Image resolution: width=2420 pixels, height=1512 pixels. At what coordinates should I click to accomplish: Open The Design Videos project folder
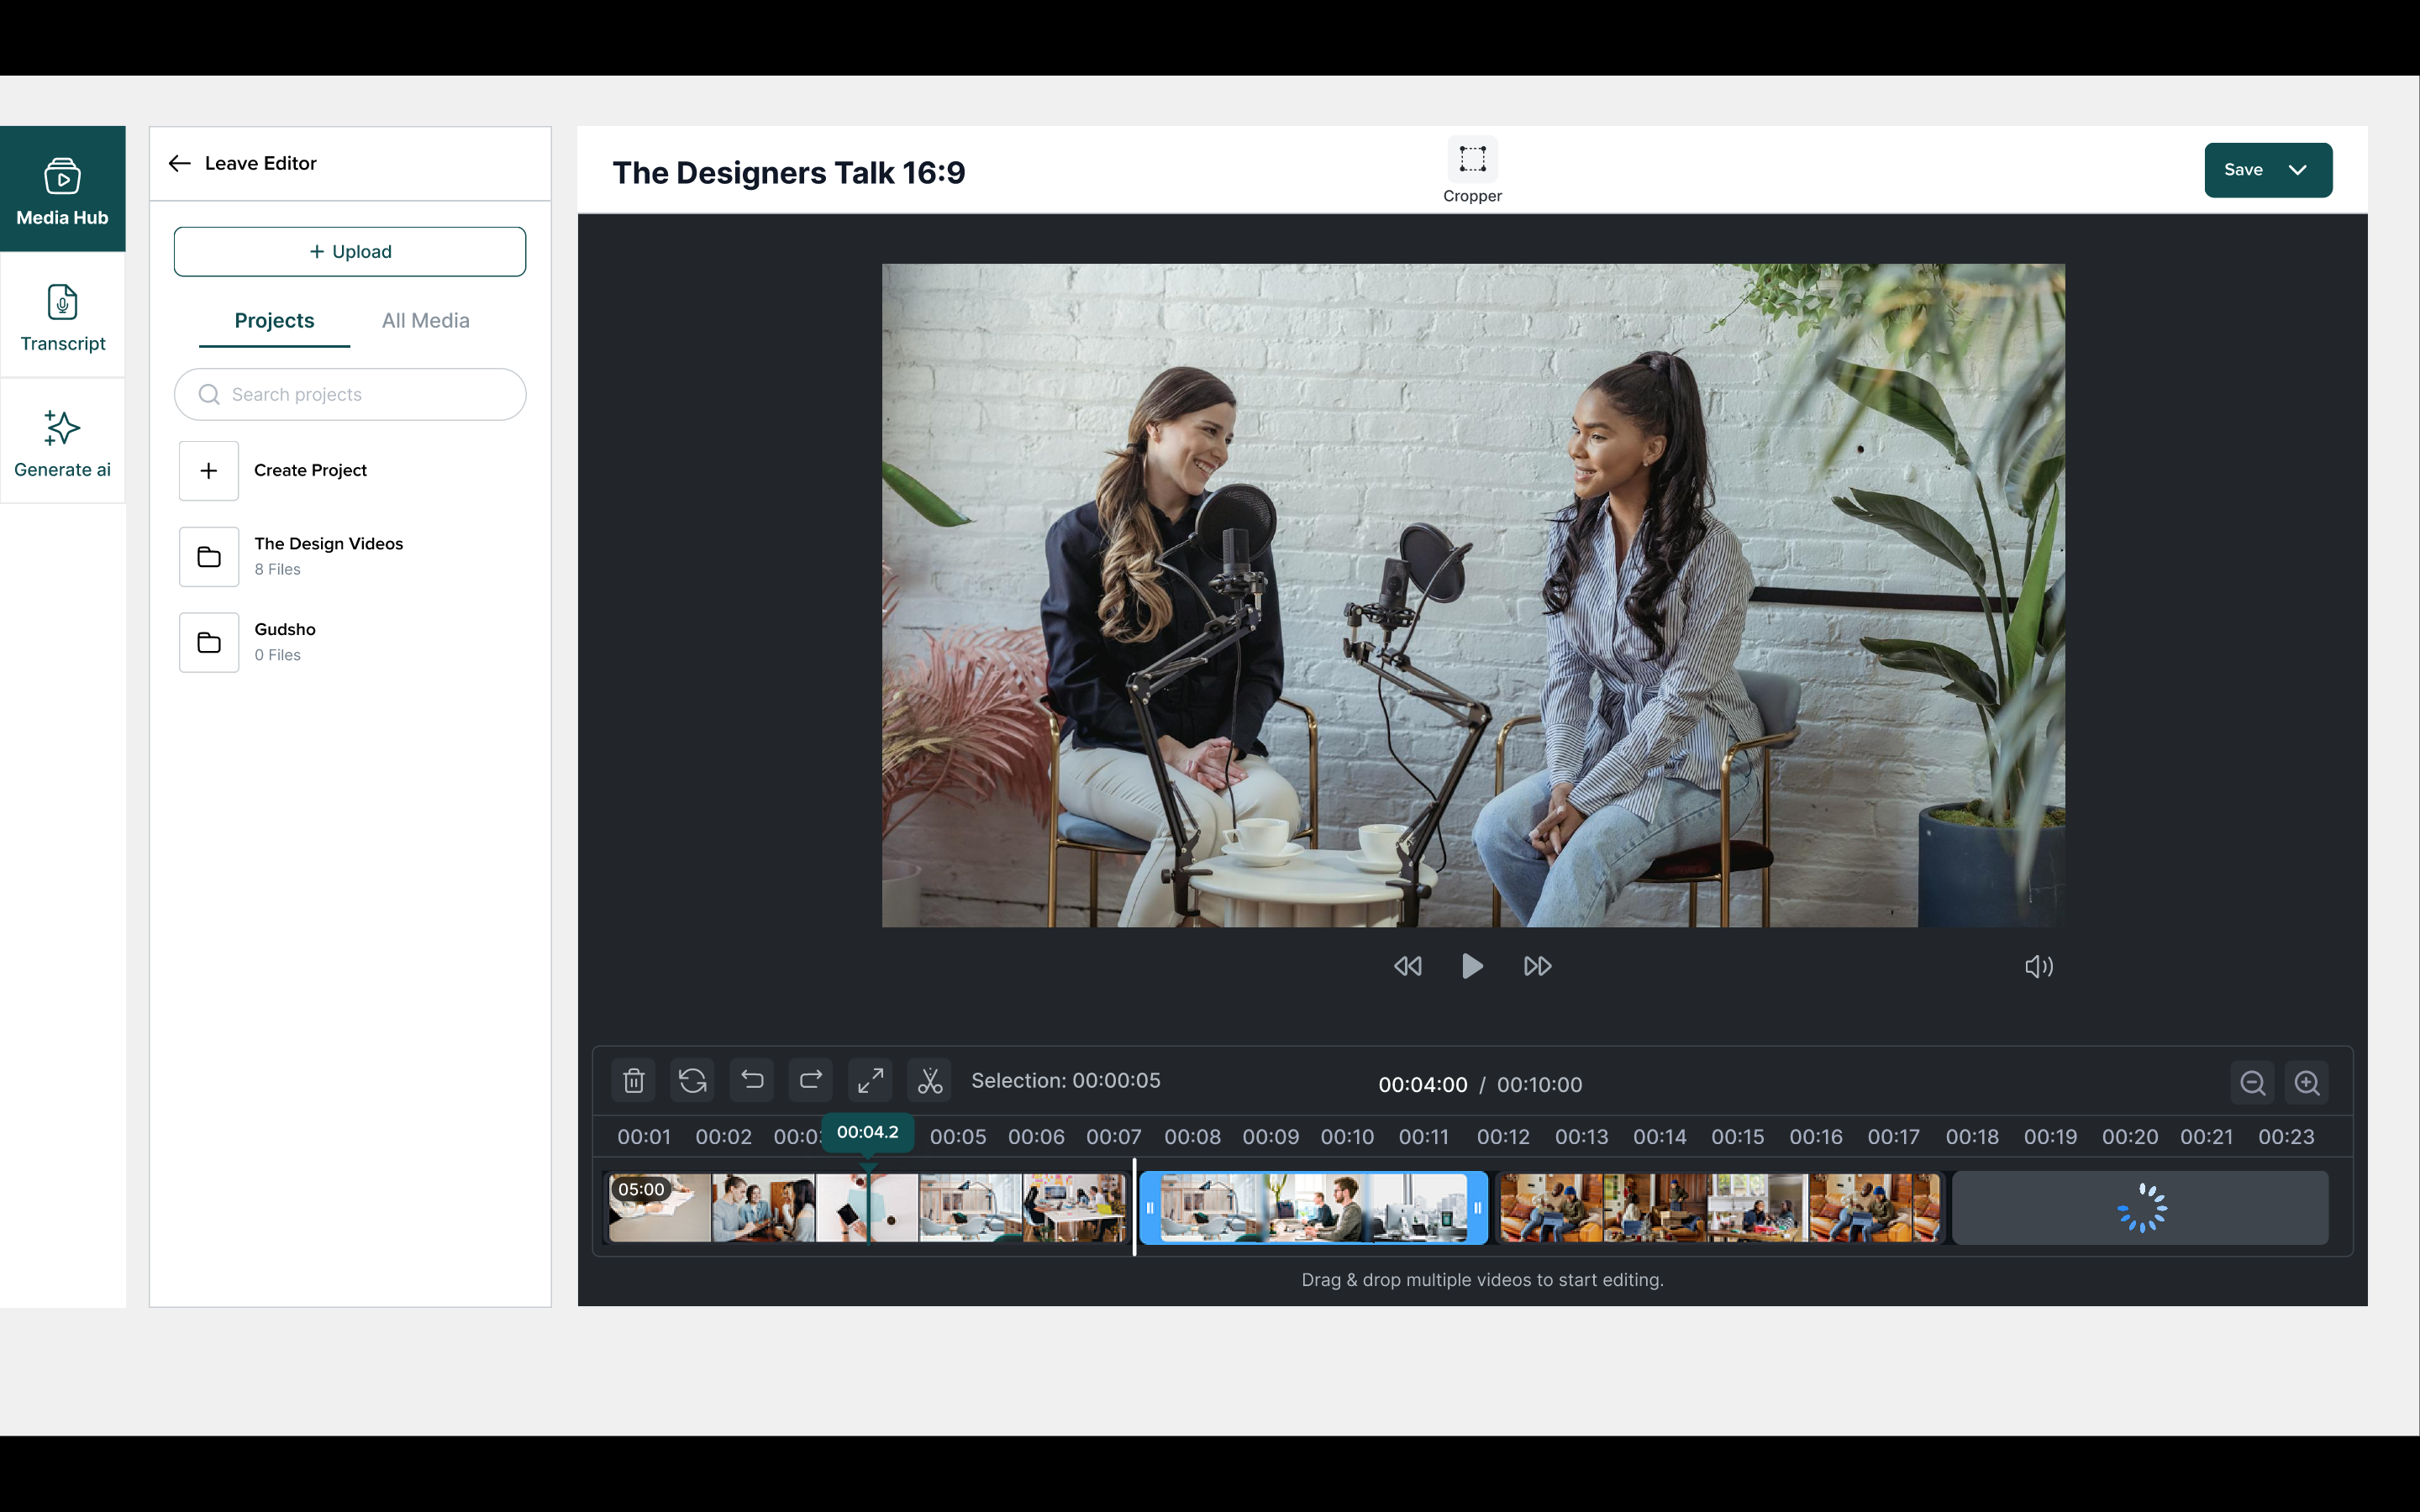pos(328,556)
